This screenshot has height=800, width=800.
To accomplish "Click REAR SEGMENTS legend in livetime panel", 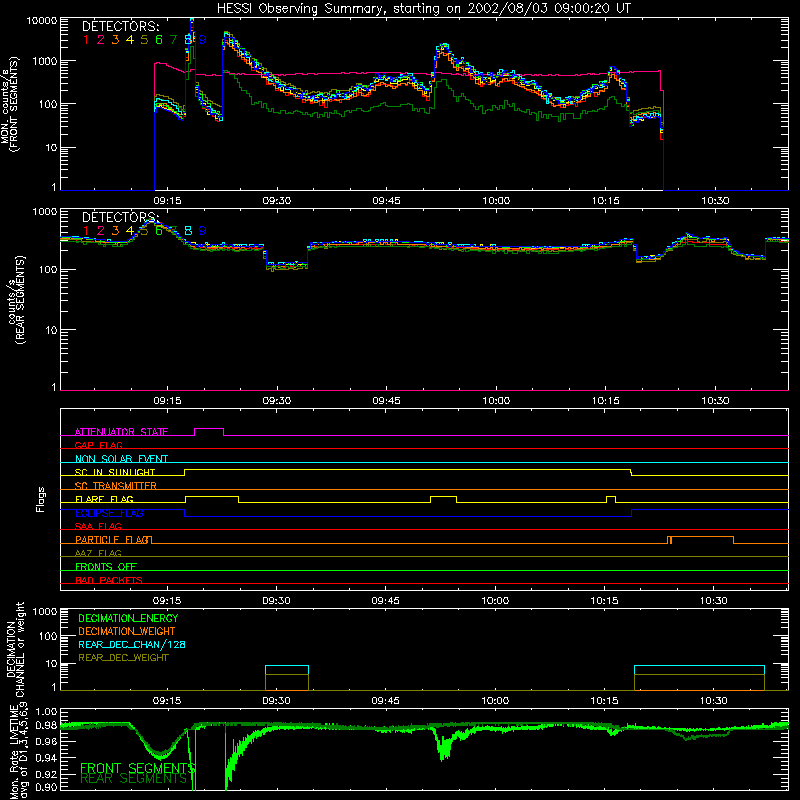I will coord(134,778).
